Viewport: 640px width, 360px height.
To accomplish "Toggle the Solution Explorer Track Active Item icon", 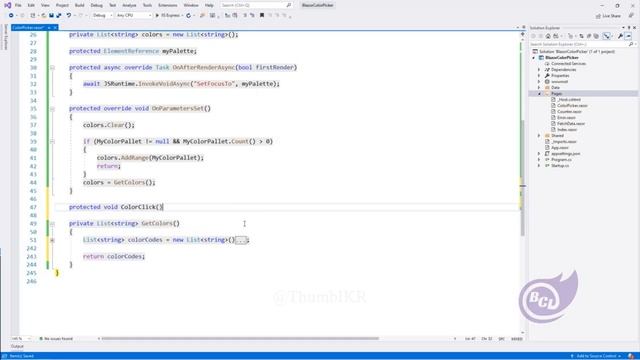I will pyautogui.click(x=607, y=36).
